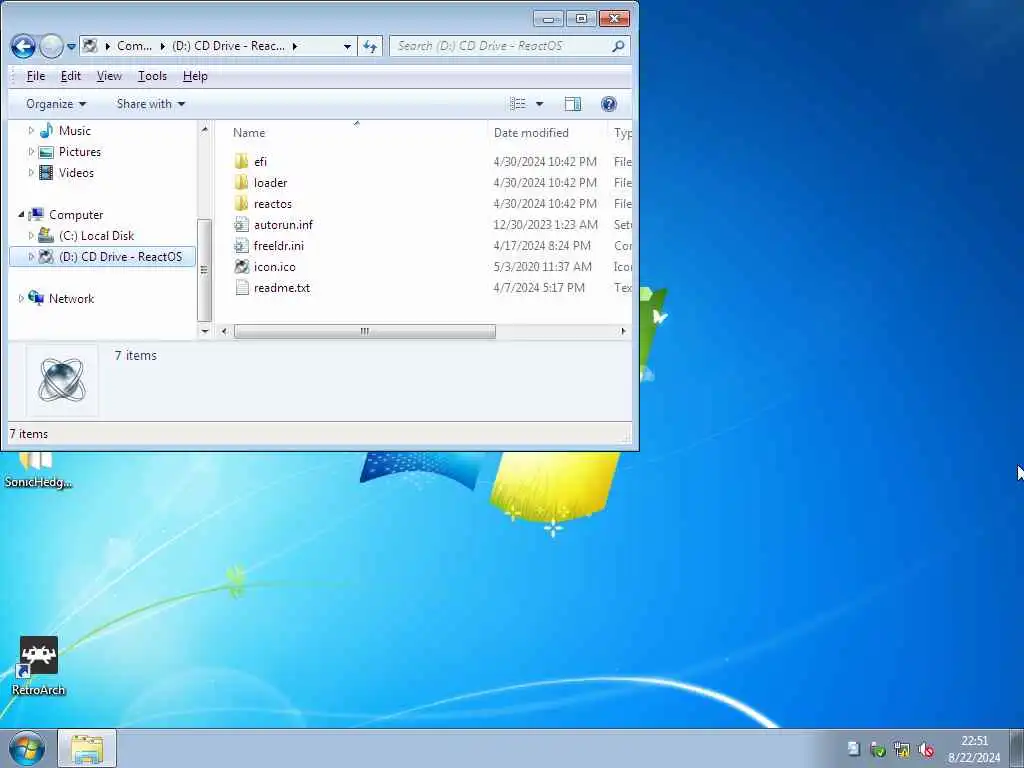Click the file list scroll right arrow
1024x768 pixels.
[x=623, y=332]
